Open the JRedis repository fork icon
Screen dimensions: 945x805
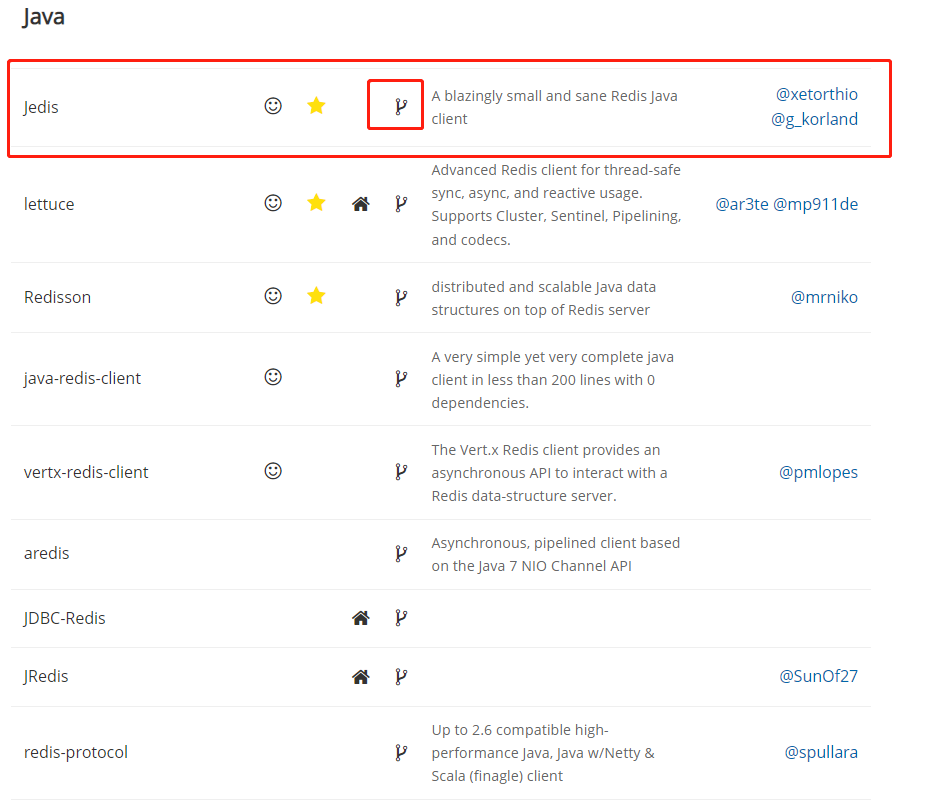(401, 676)
